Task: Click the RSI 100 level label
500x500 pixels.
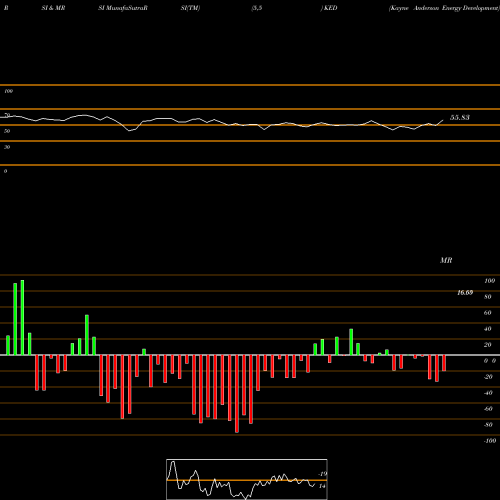Action: point(9,91)
